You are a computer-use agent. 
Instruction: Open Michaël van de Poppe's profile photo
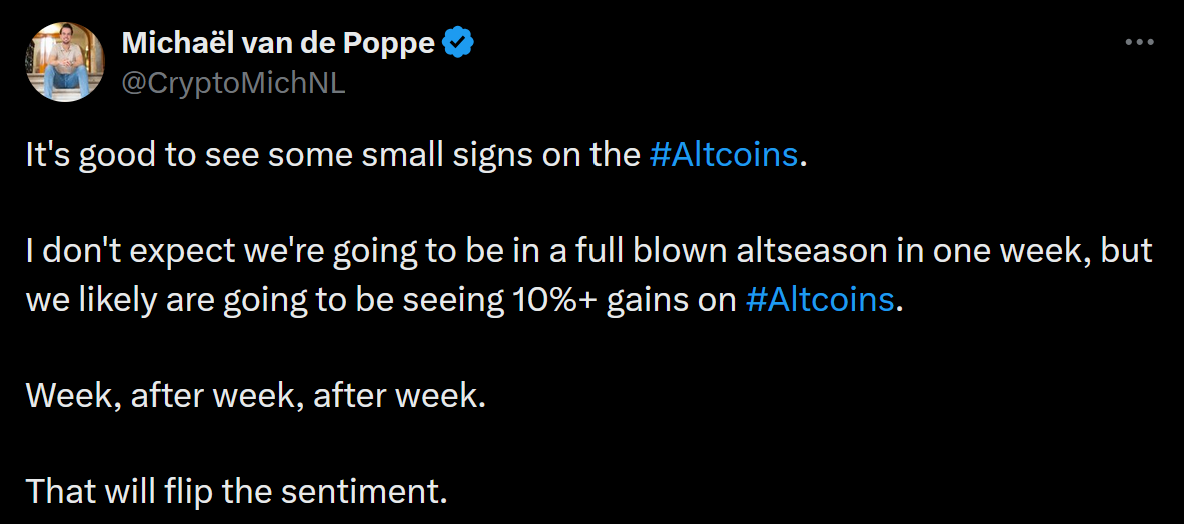tap(65, 62)
